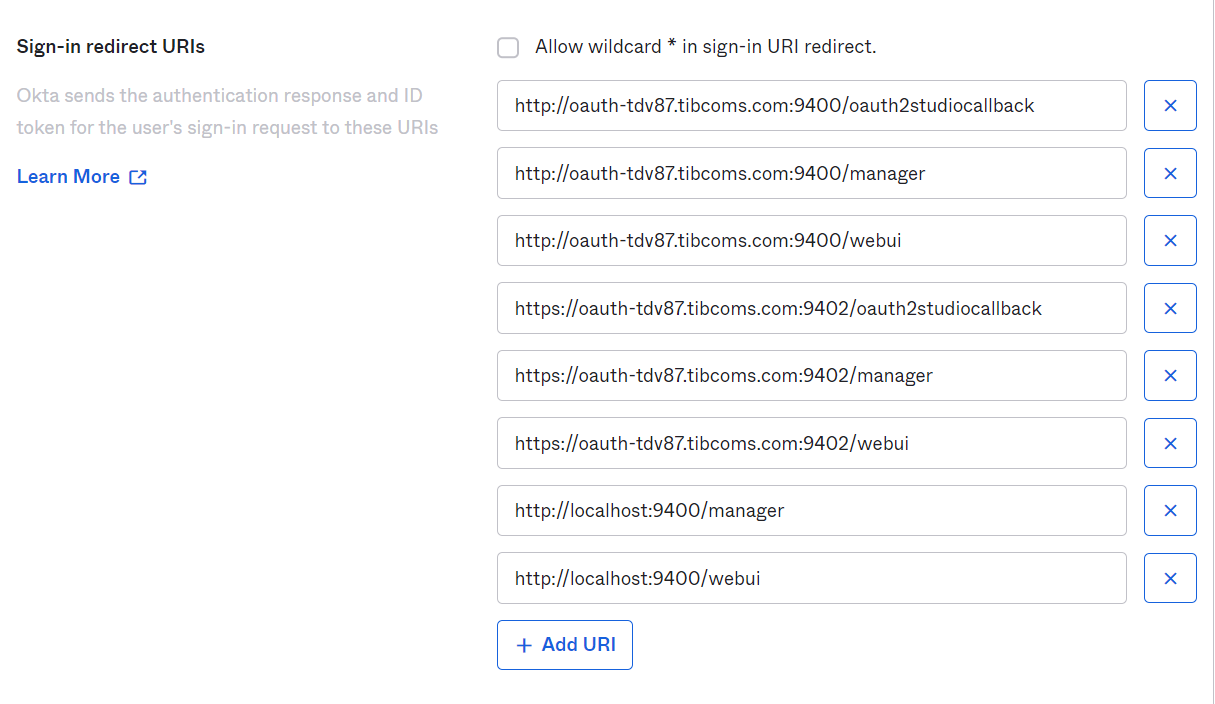
Task: Focus the localhost:9400/webui URI field
Action: click(x=812, y=578)
